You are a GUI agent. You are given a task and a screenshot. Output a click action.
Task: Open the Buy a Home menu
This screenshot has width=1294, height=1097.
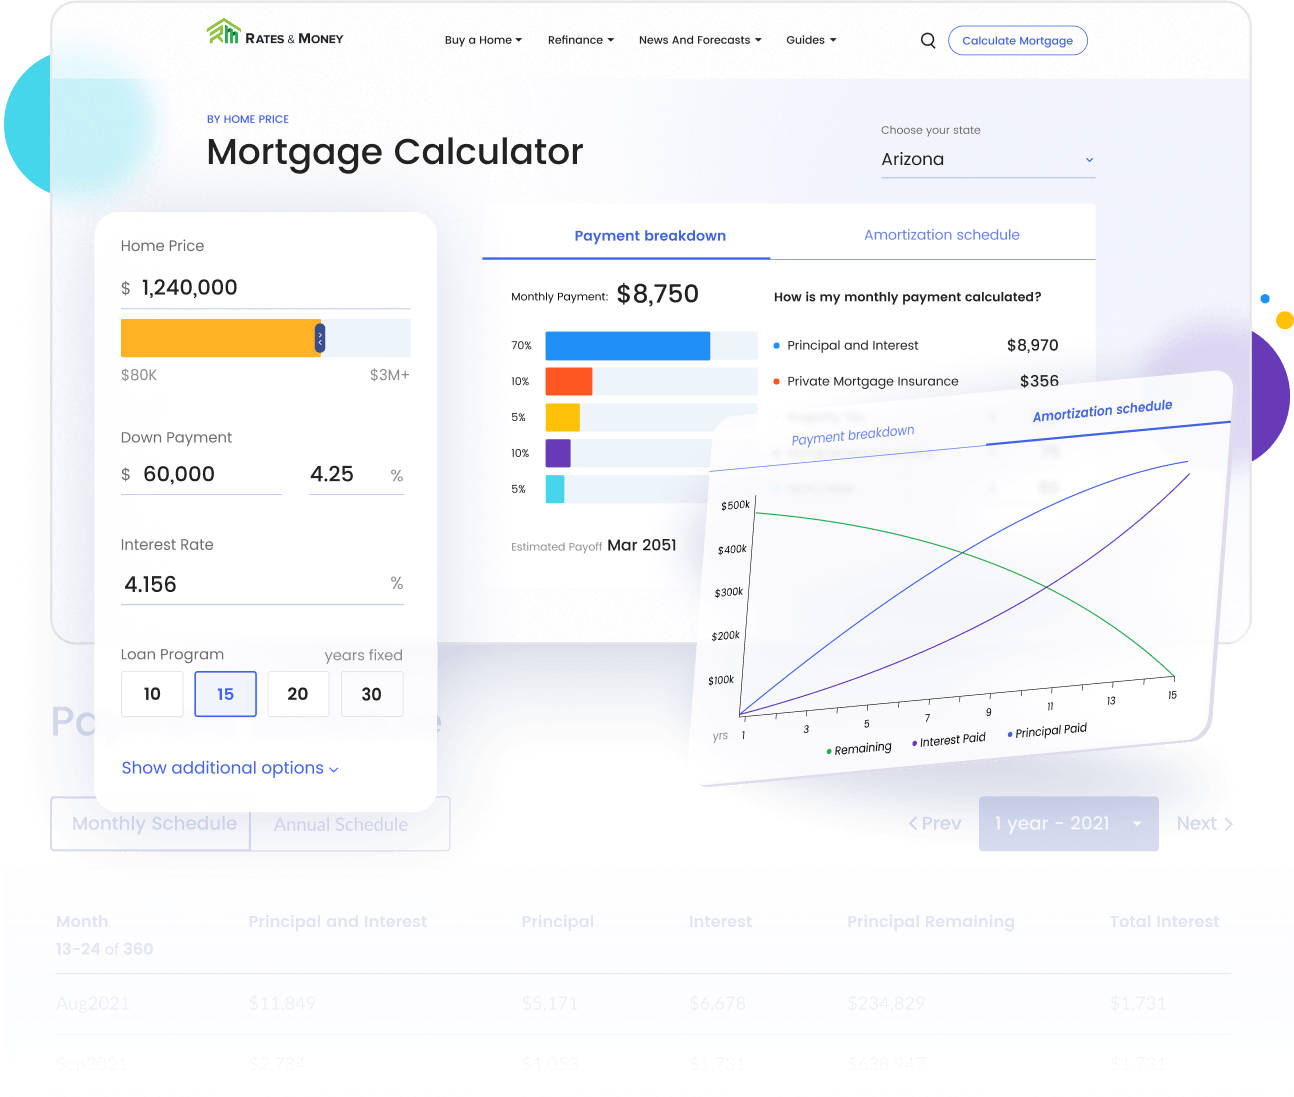coord(483,40)
